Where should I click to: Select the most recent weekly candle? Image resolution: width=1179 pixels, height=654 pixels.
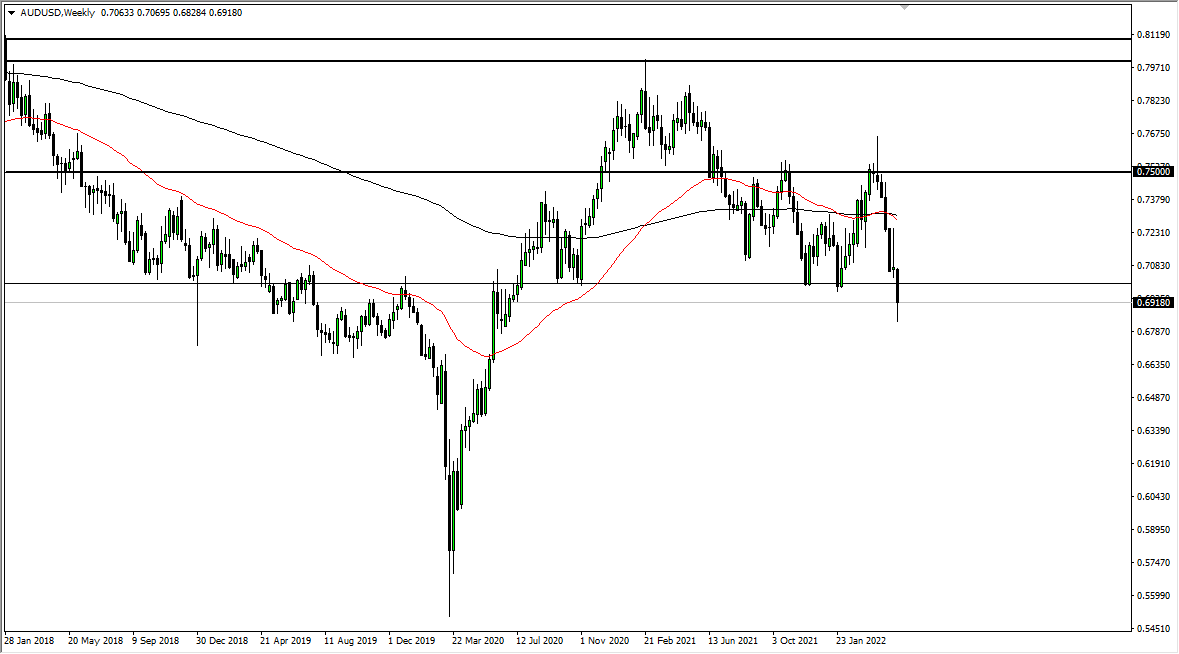point(897,286)
